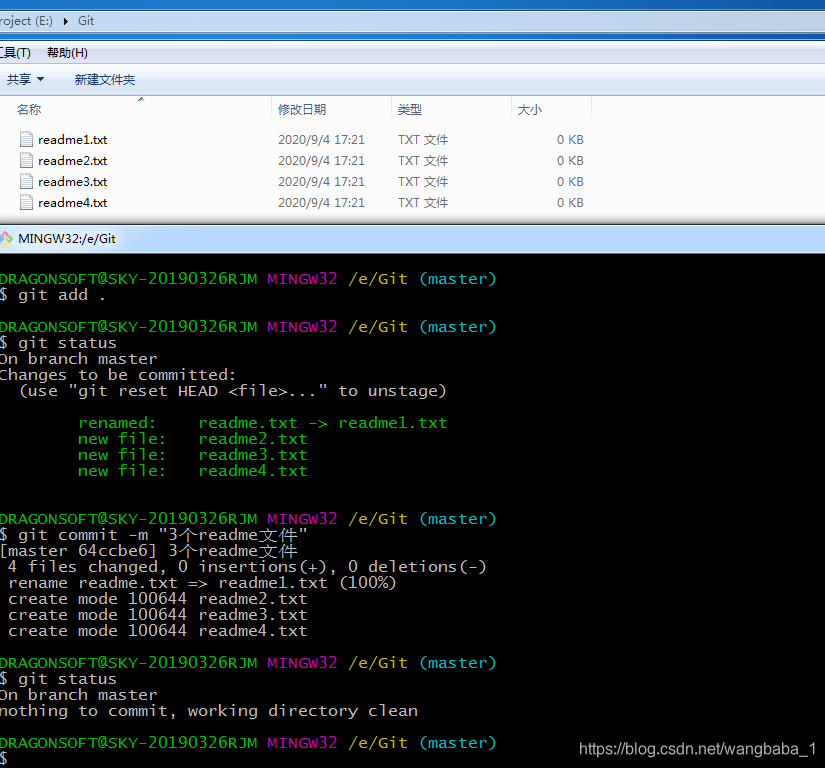Select the readme4.txt file name
Viewport: 825px width, 768px height.
tap(73, 203)
